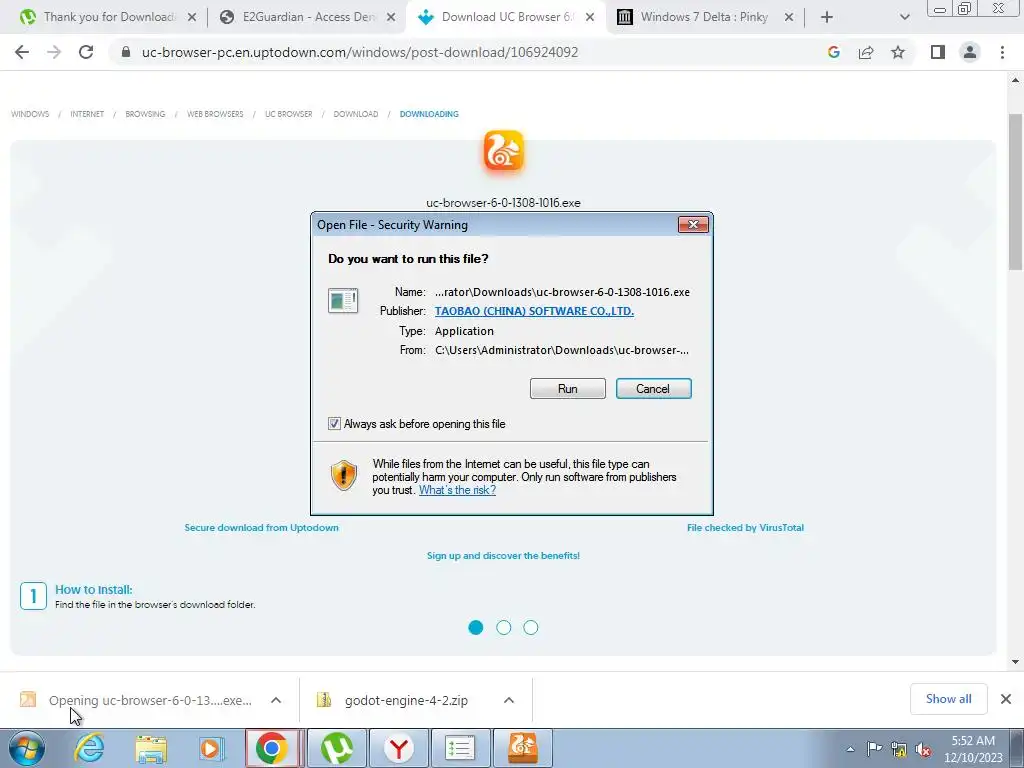Open the What's the risk link
The height and width of the screenshot is (768, 1024).
(457, 490)
